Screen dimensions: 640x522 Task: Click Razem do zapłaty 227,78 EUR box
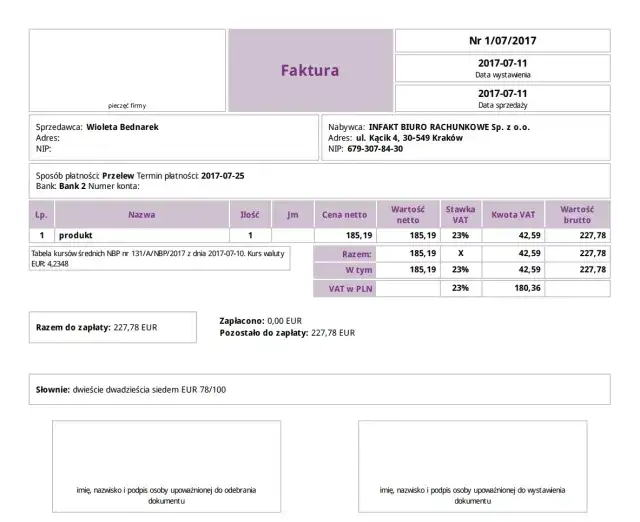(113, 327)
